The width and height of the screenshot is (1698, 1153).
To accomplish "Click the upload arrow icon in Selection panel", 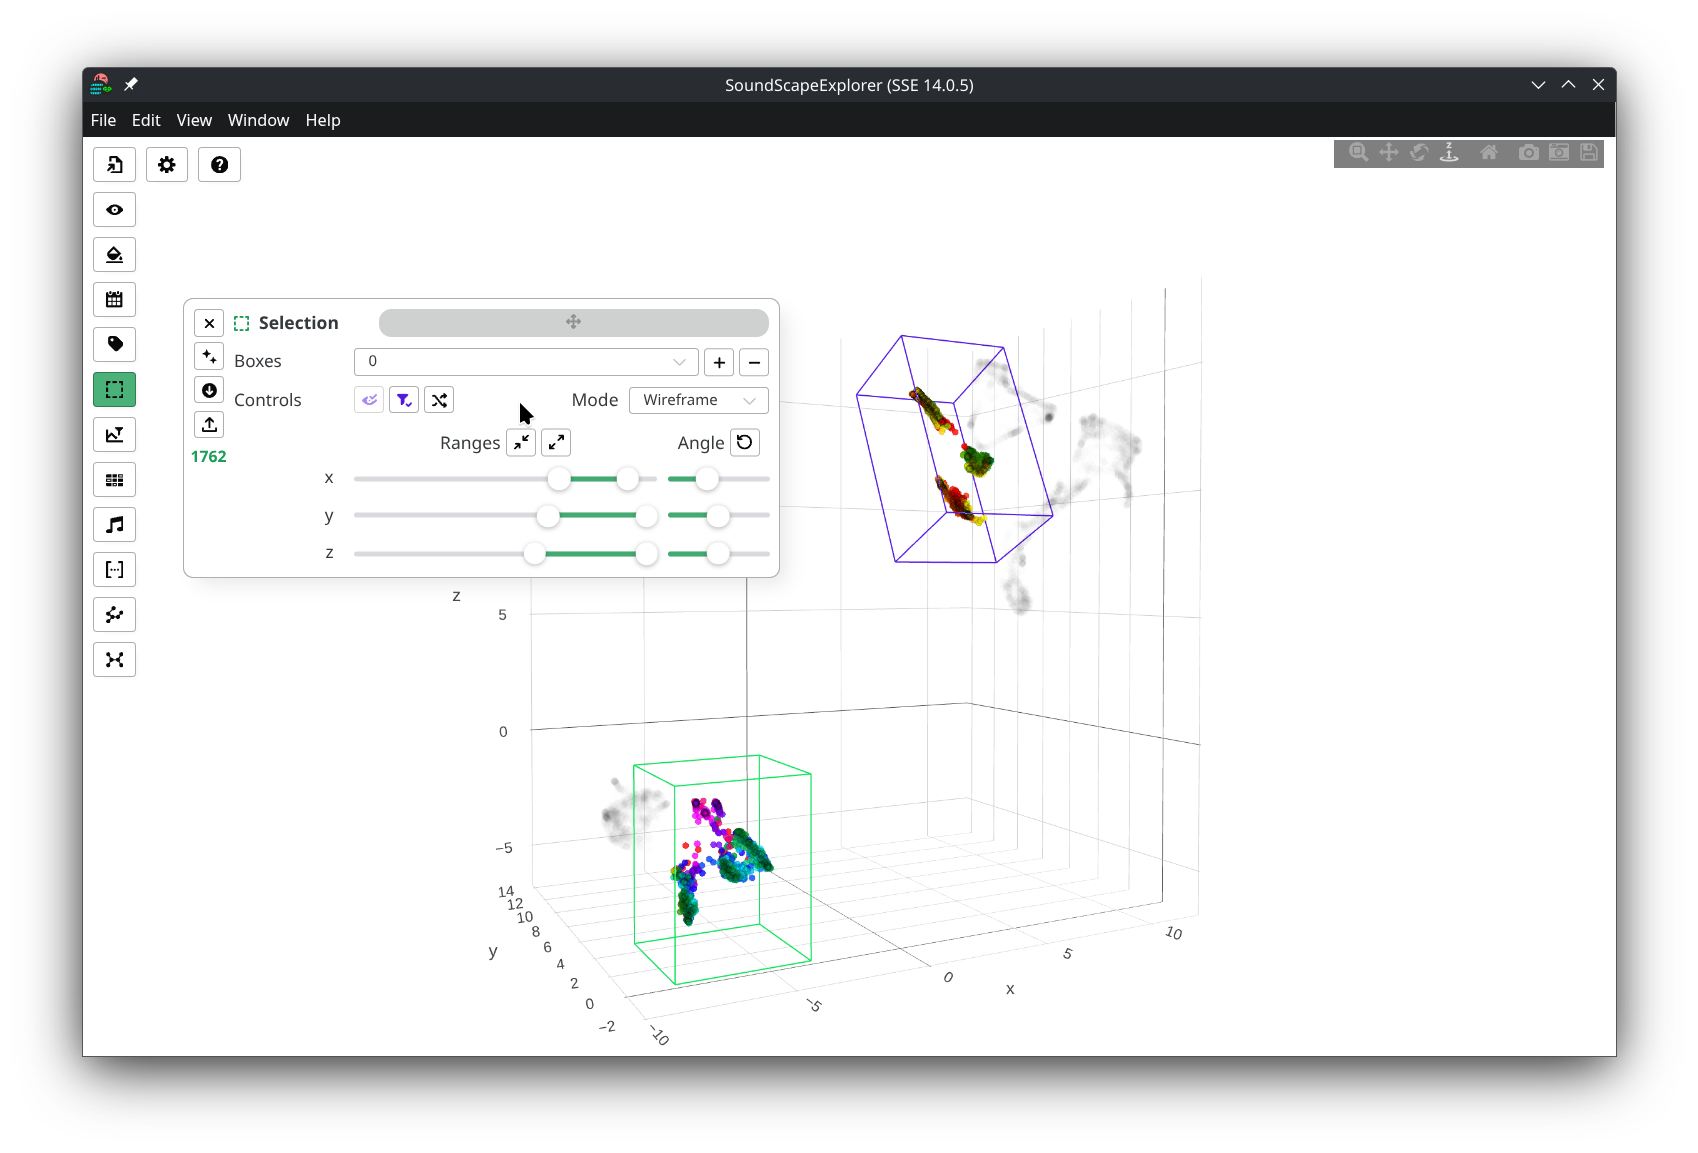I will (209, 425).
